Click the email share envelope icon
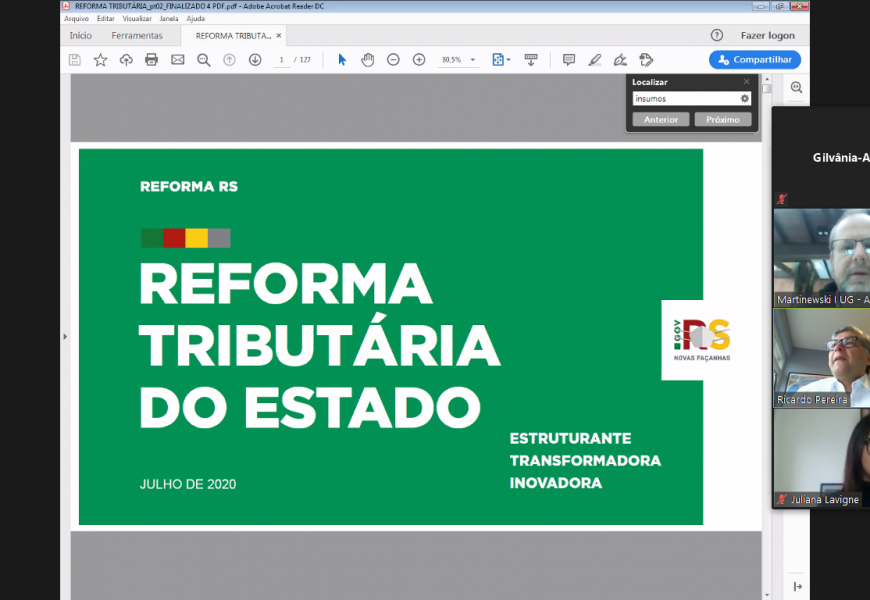Screen dimensions: 870x600 176,59
